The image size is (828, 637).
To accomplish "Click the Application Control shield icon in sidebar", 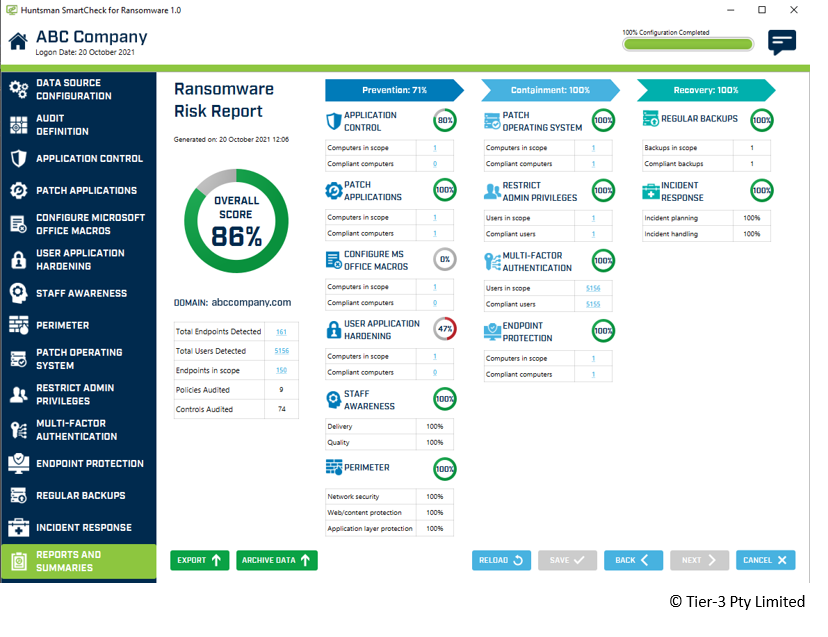I will [18, 158].
